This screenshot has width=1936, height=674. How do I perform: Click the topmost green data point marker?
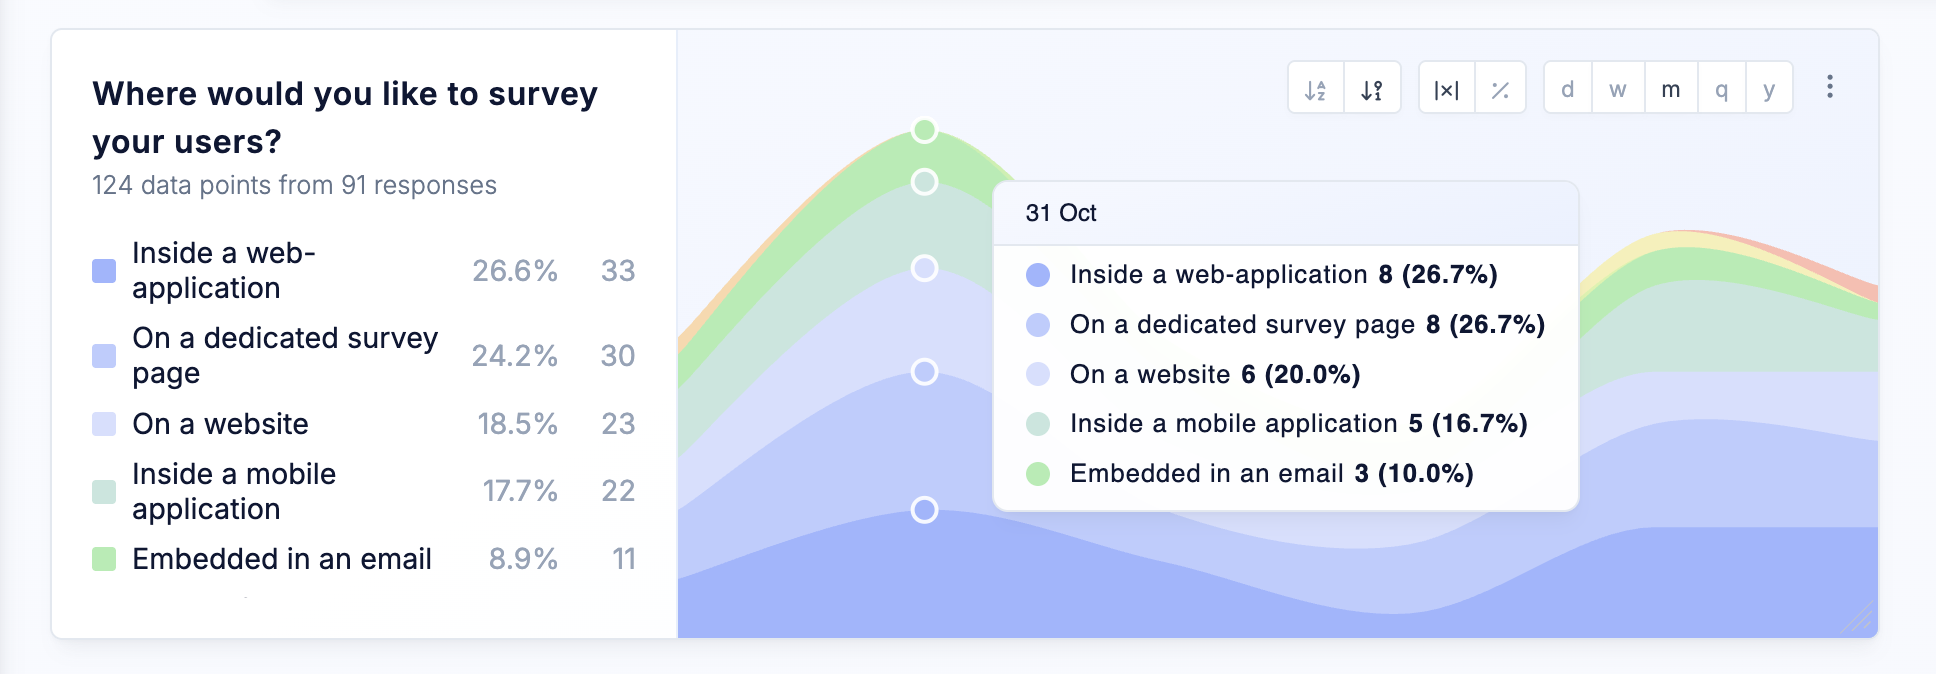coord(925,130)
